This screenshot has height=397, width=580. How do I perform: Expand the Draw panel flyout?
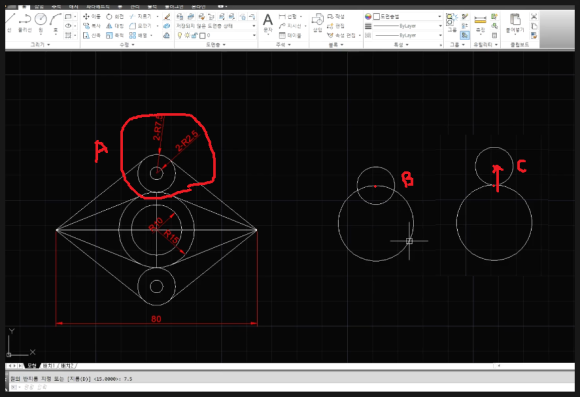coord(40,44)
